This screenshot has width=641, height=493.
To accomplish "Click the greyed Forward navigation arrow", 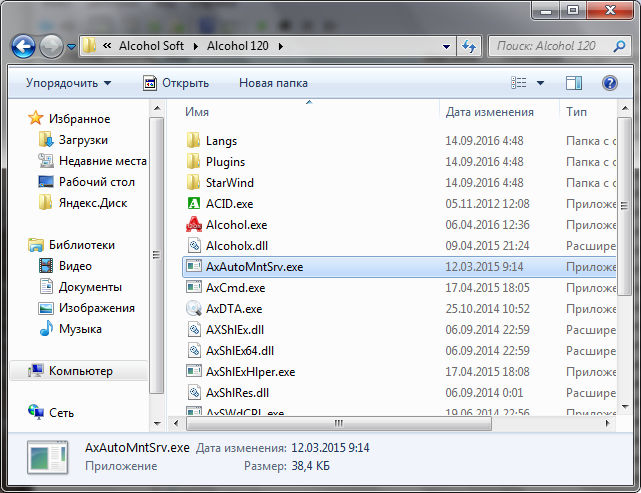I will tap(51, 47).
